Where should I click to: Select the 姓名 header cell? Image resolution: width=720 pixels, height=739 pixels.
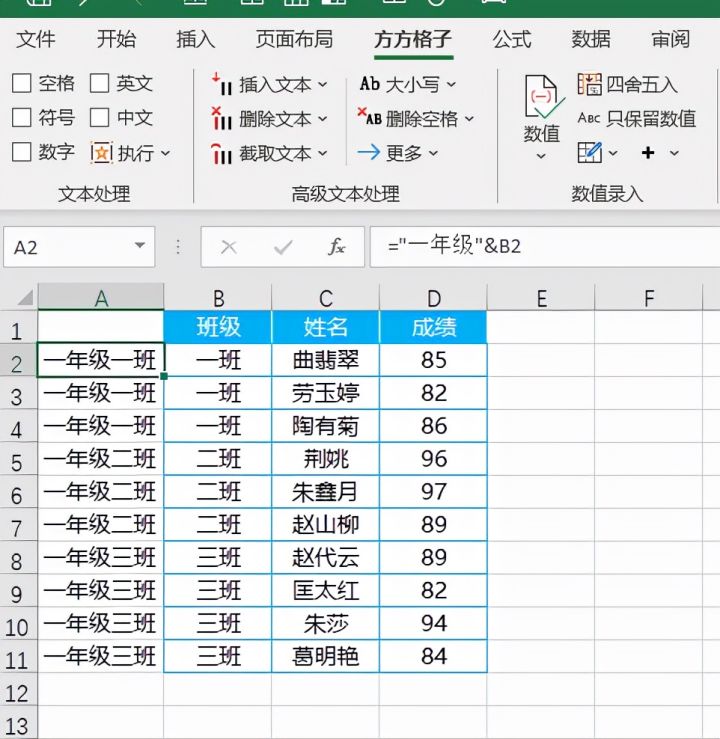point(326,327)
